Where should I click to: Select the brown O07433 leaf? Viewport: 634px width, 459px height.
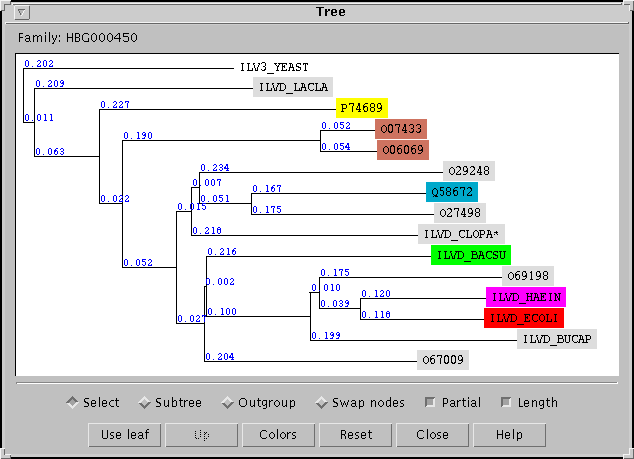[x=401, y=129]
